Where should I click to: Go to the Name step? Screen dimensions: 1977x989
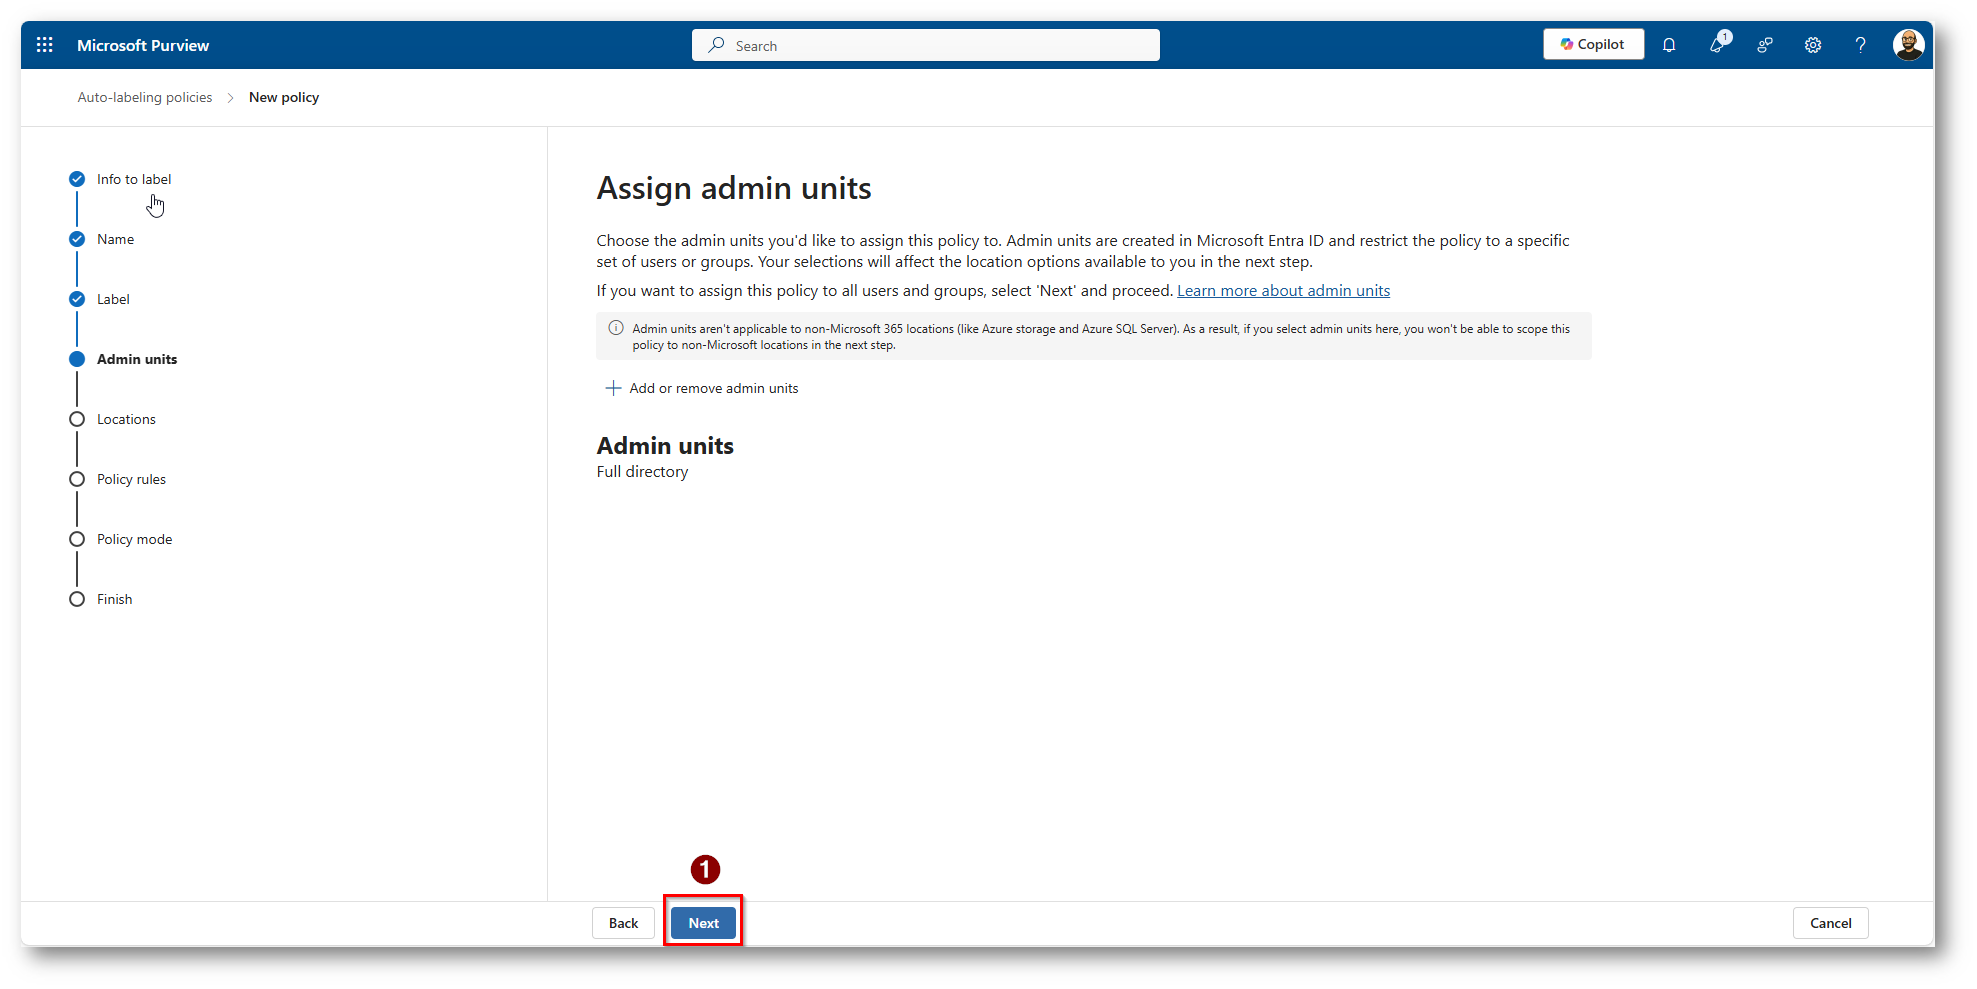pos(115,239)
